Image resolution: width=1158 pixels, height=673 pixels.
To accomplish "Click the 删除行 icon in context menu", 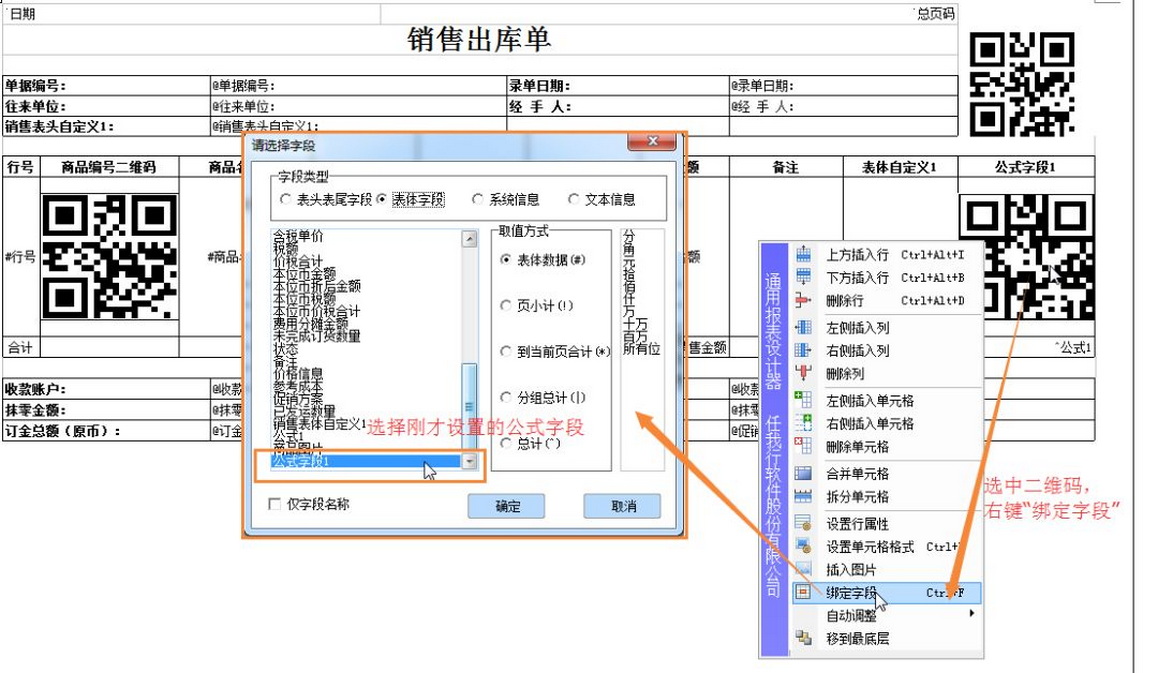I will click(803, 301).
